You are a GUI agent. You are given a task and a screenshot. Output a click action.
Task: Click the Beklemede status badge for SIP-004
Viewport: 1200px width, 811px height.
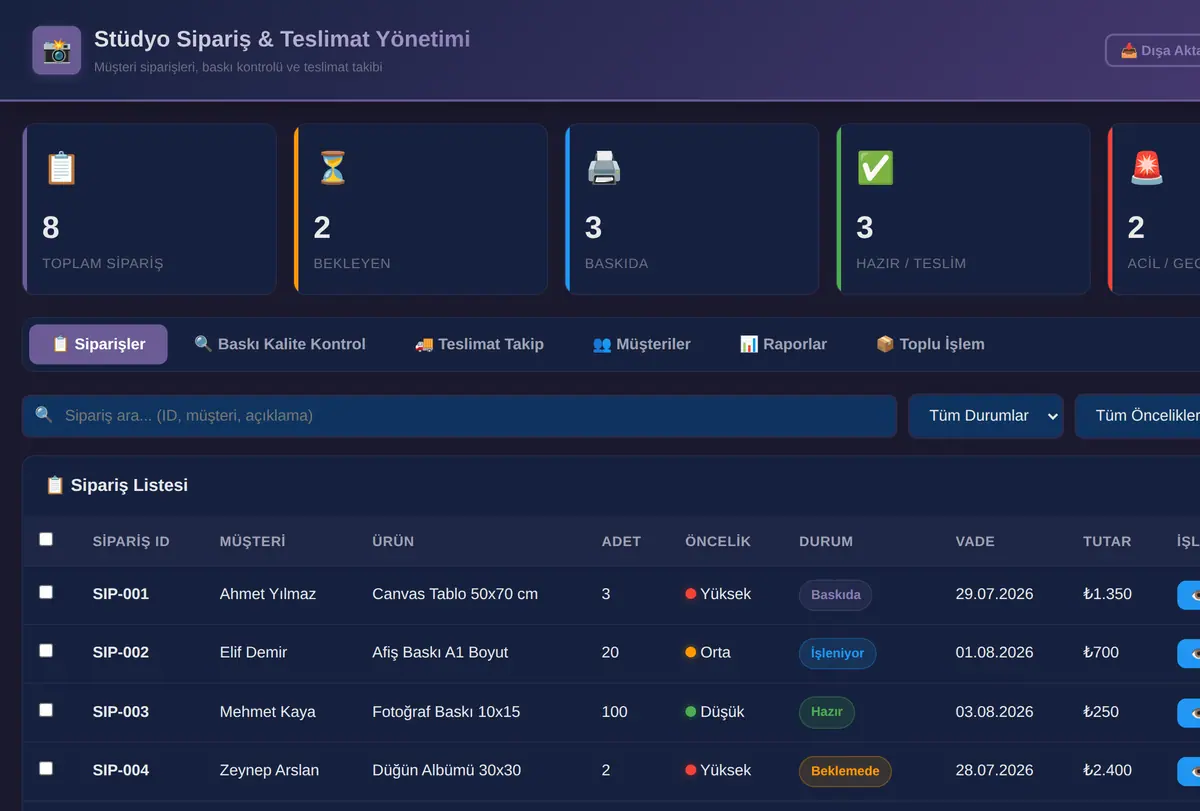[x=845, y=771]
